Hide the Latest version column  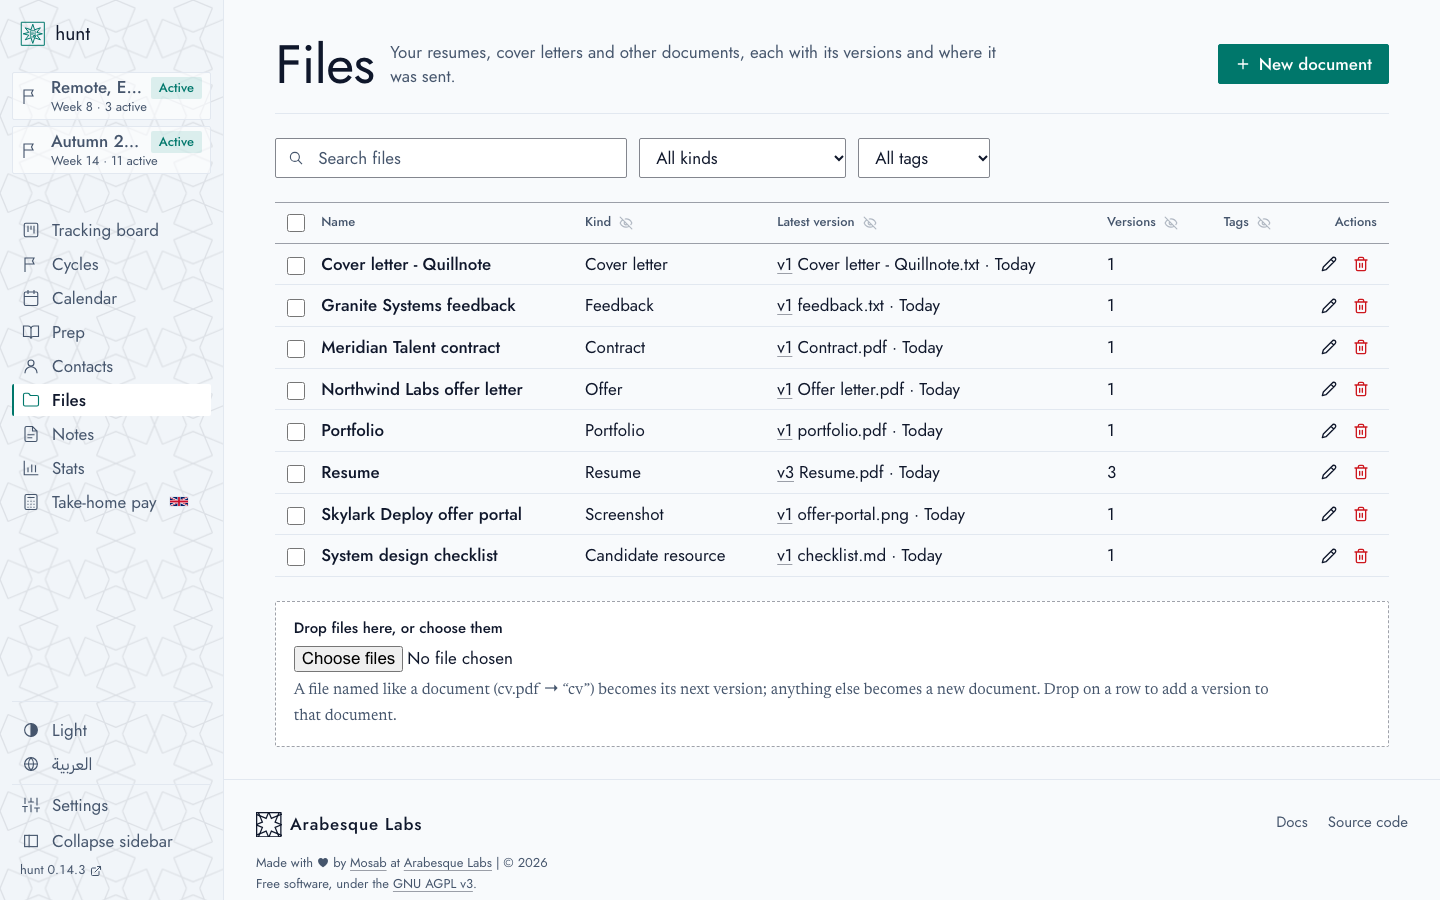[870, 223]
